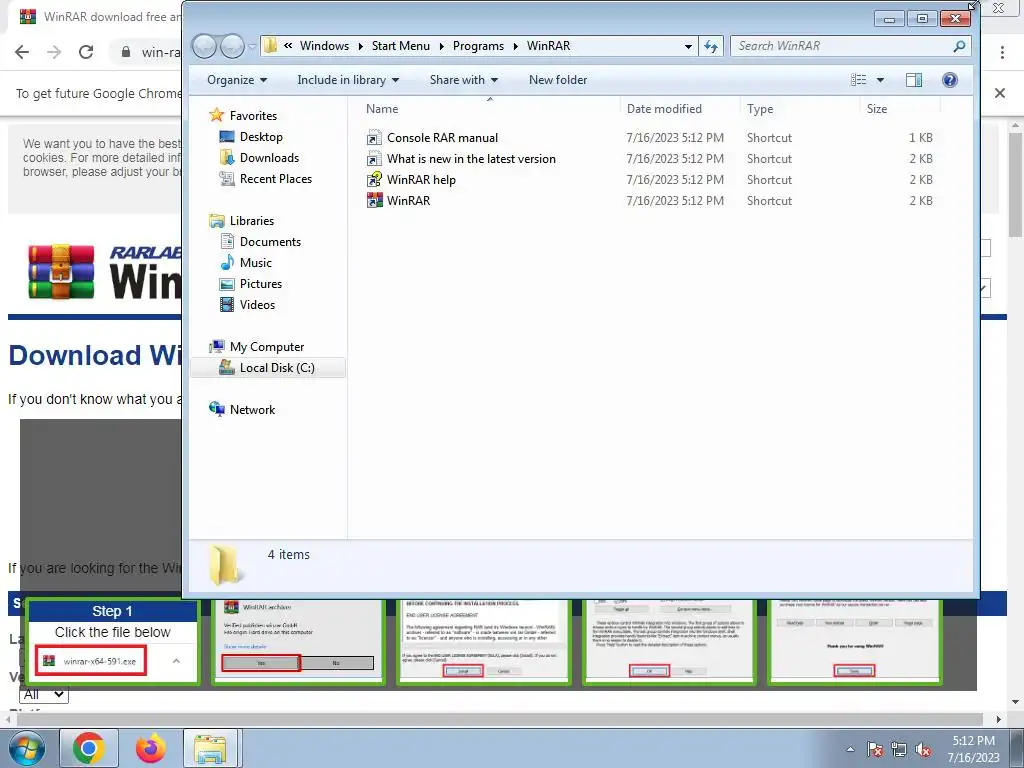This screenshot has height=768, width=1024.
Task: Click the Change your view icon
Action: pos(859,80)
